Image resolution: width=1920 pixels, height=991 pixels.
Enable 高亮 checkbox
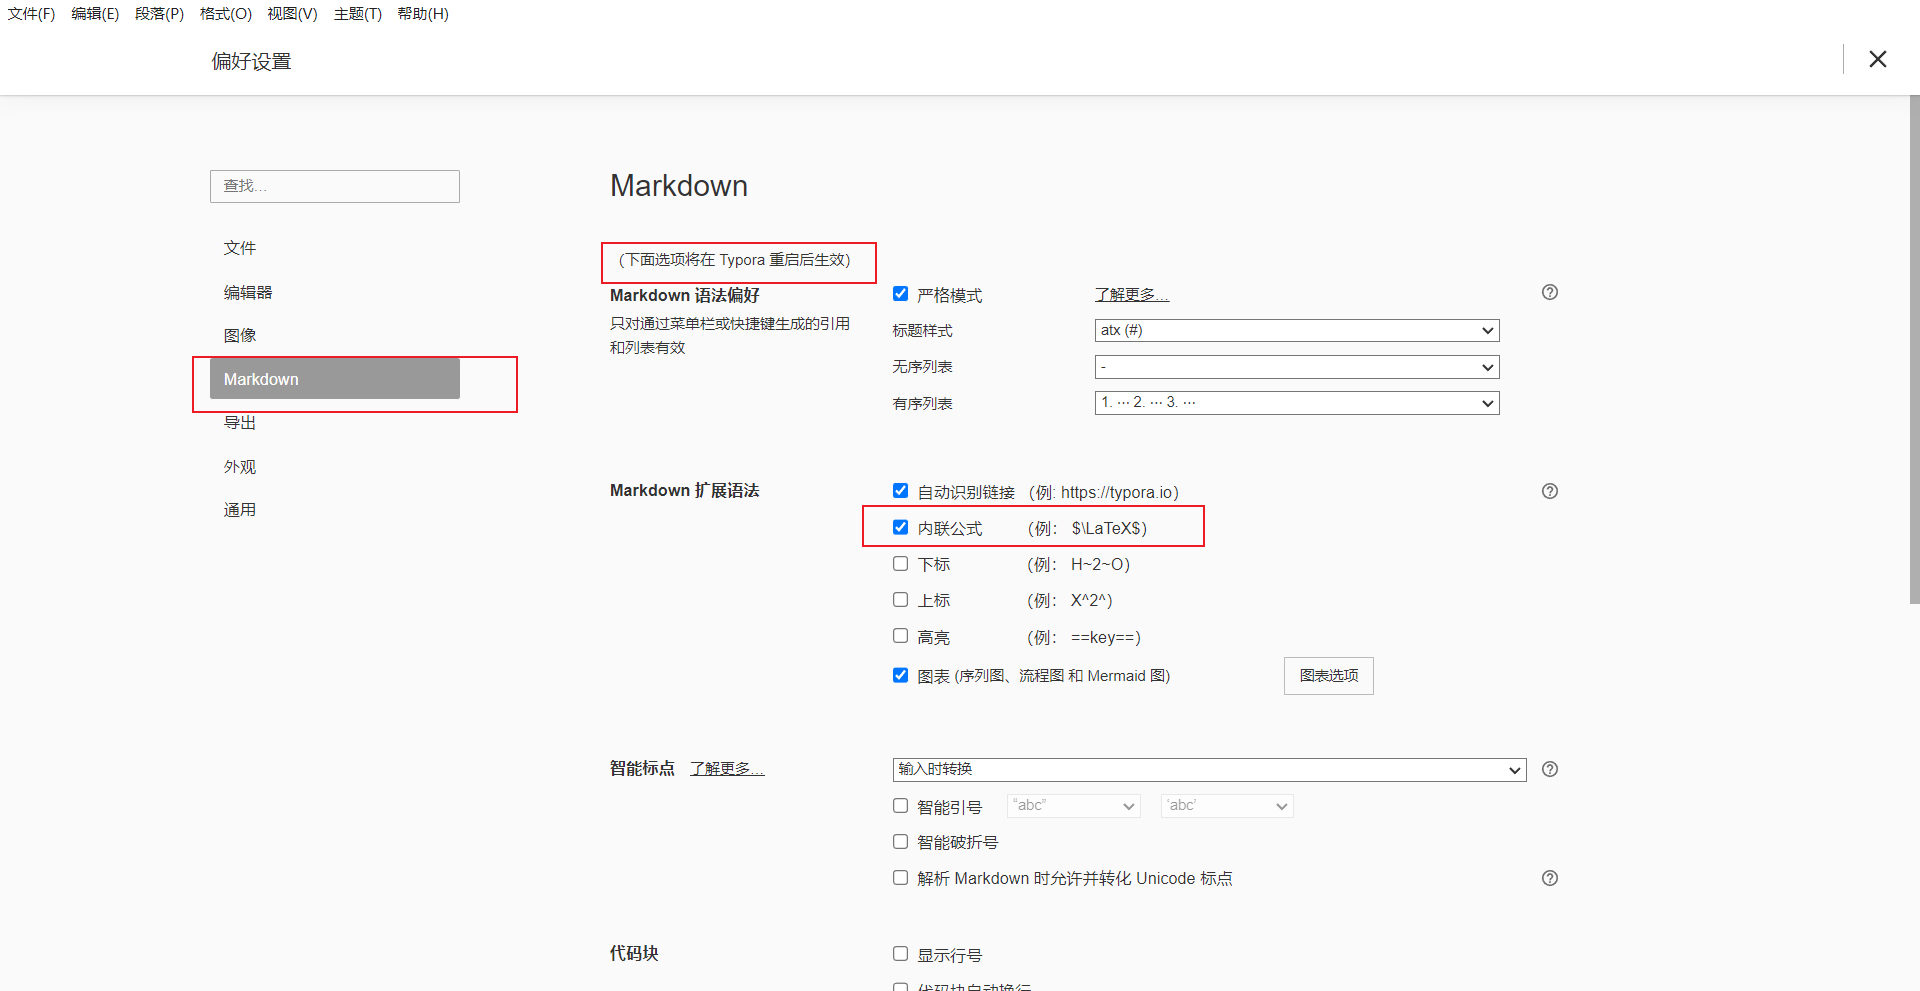coord(900,636)
